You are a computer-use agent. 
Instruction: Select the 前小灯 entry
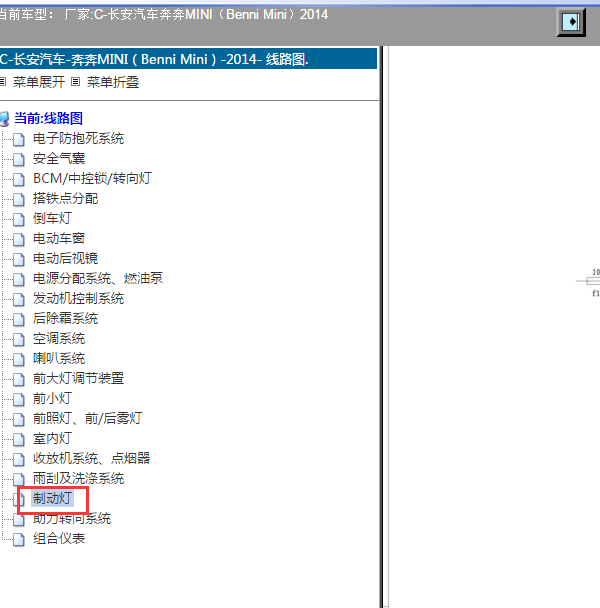(x=52, y=398)
